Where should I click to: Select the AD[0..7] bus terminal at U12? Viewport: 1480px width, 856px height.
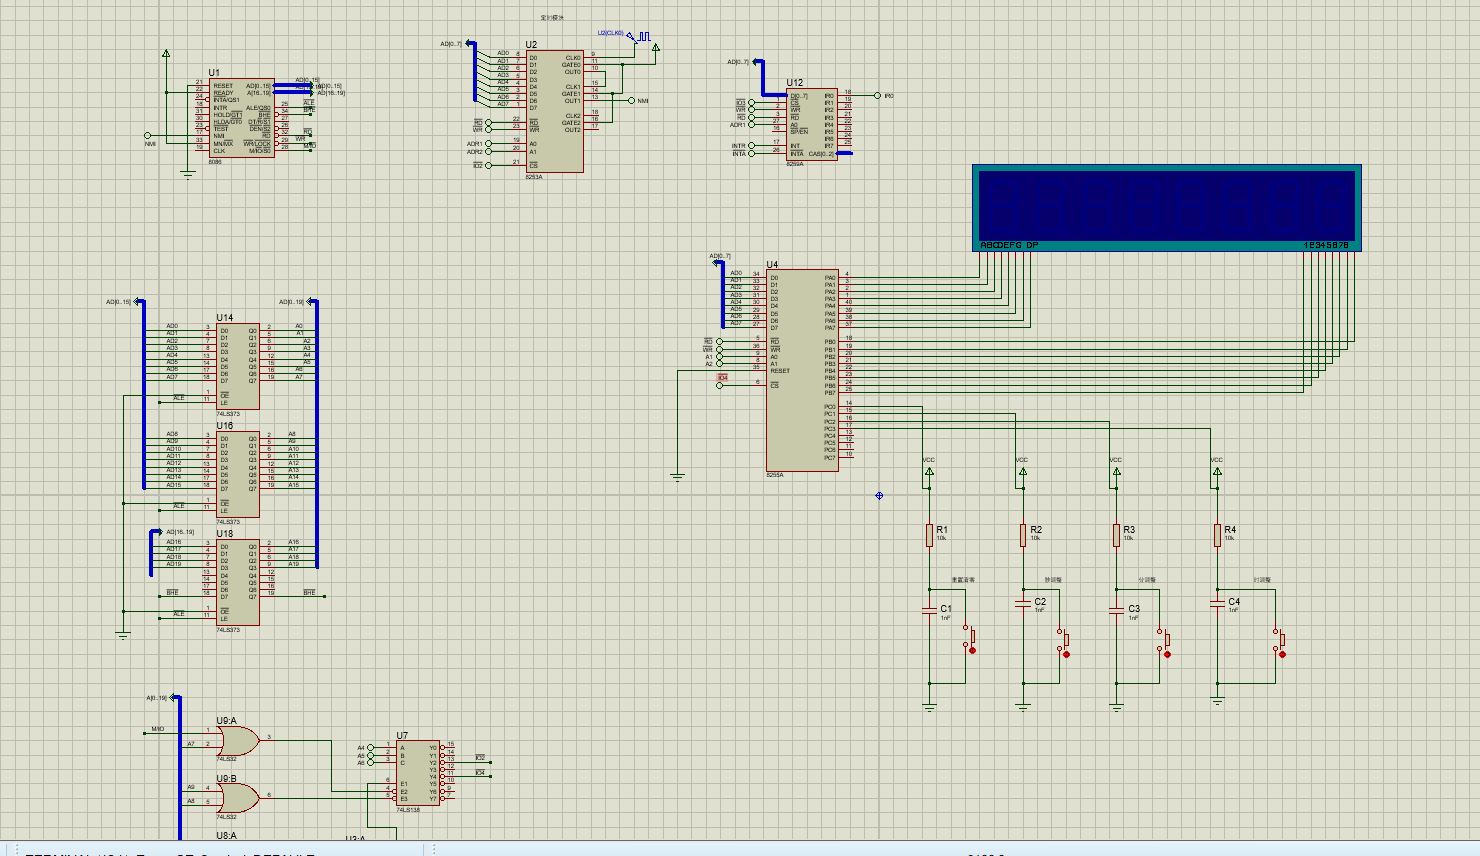coord(757,62)
